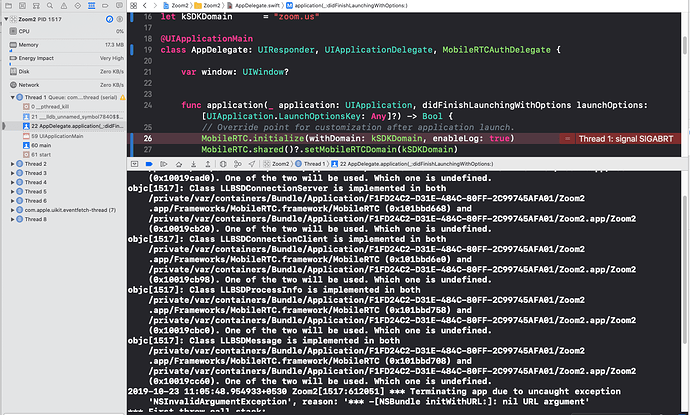
Task: Step over in the debug bar
Action: [179, 164]
